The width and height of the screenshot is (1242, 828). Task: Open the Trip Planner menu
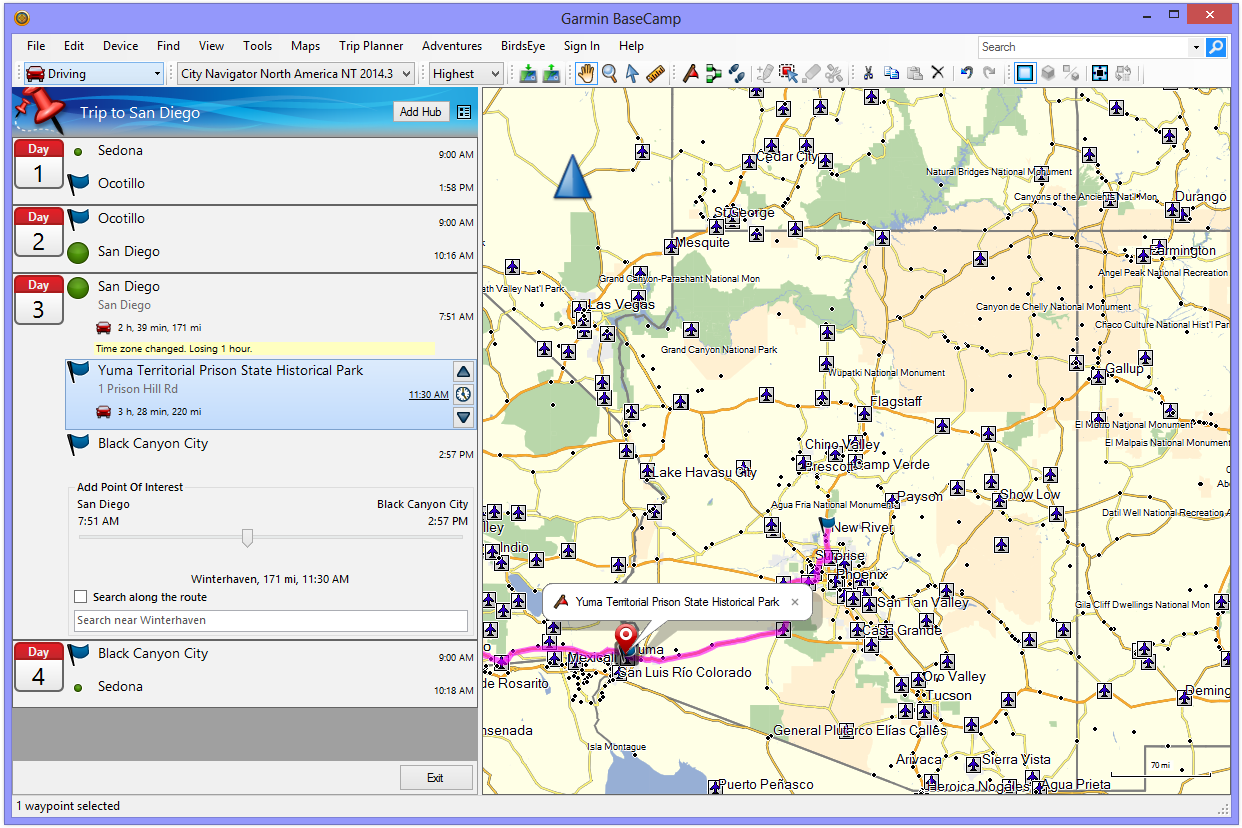[x=371, y=46]
